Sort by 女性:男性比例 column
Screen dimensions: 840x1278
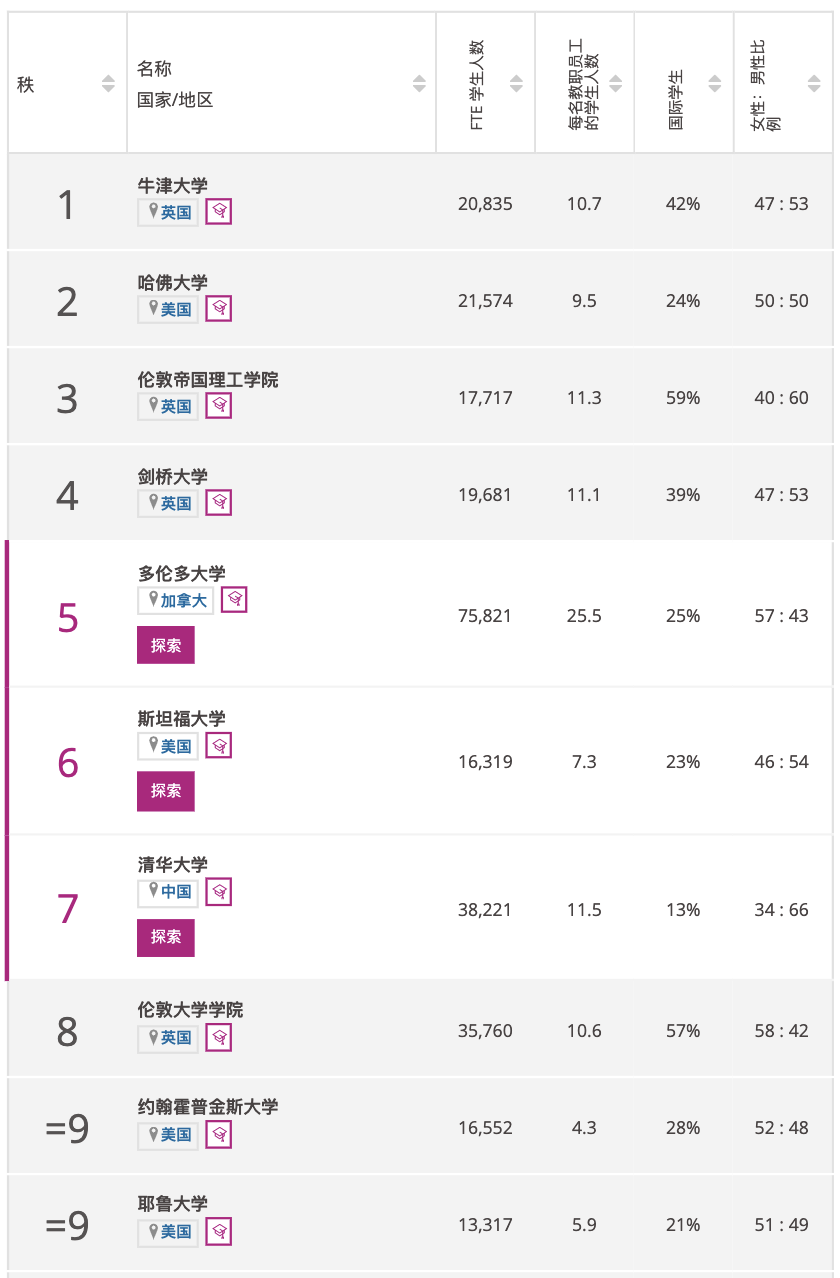click(814, 84)
